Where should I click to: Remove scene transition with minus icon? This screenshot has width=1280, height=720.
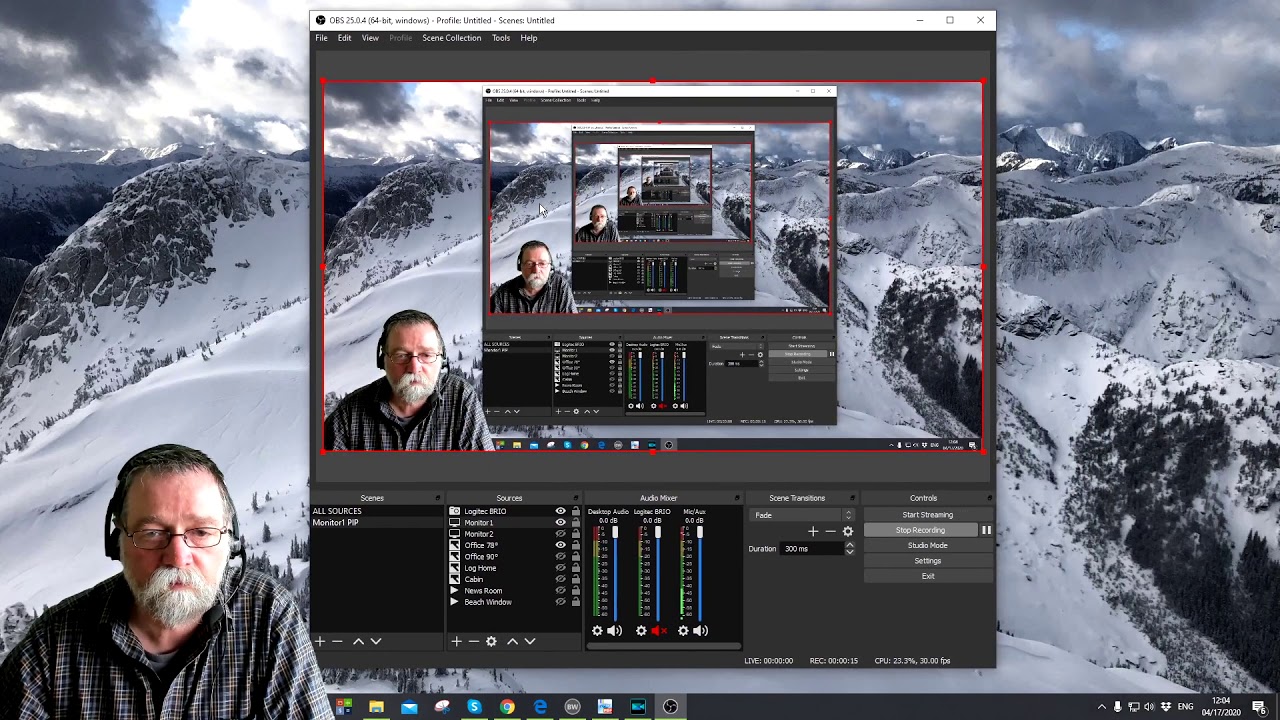pos(830,531)
